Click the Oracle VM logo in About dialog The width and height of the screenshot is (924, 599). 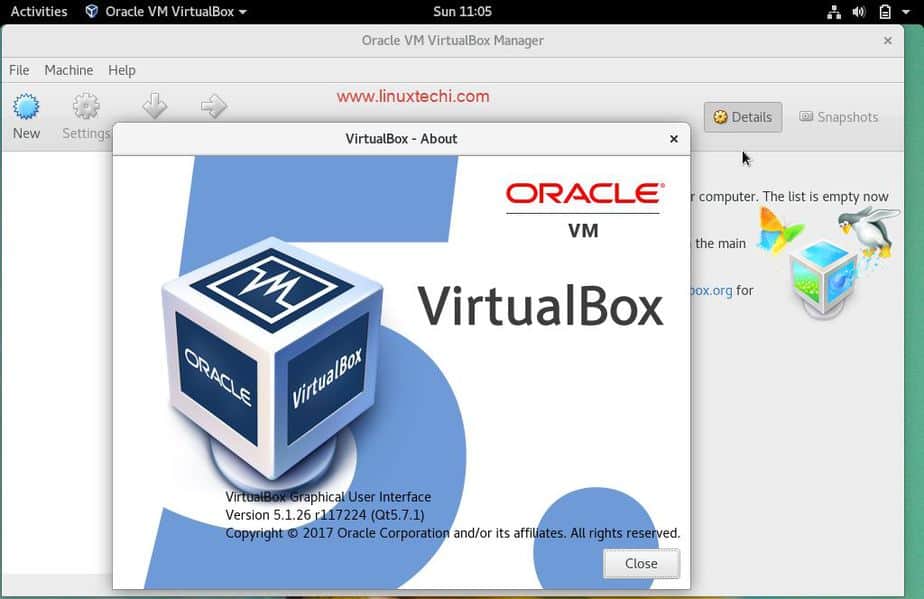tap(585, 209)
